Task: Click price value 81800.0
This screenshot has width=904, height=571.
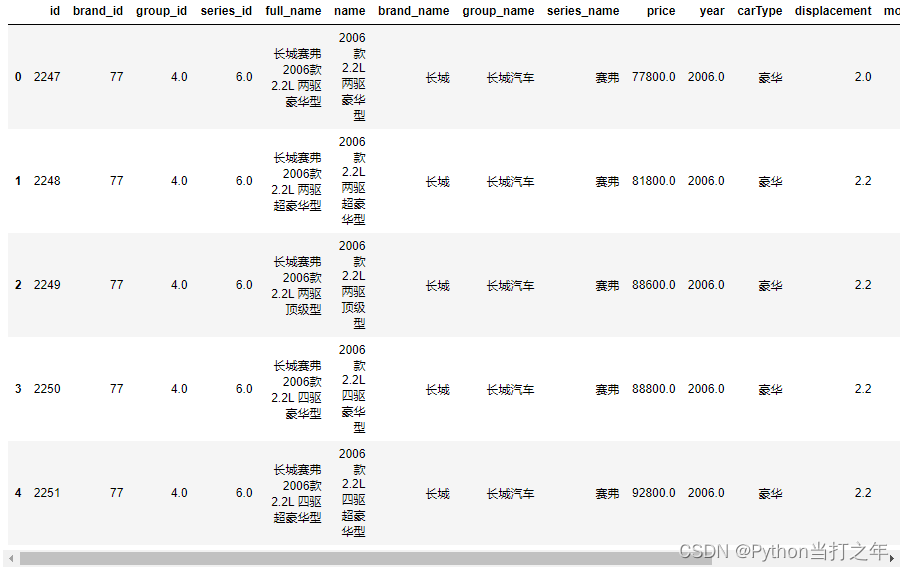Action: point(654,181)
